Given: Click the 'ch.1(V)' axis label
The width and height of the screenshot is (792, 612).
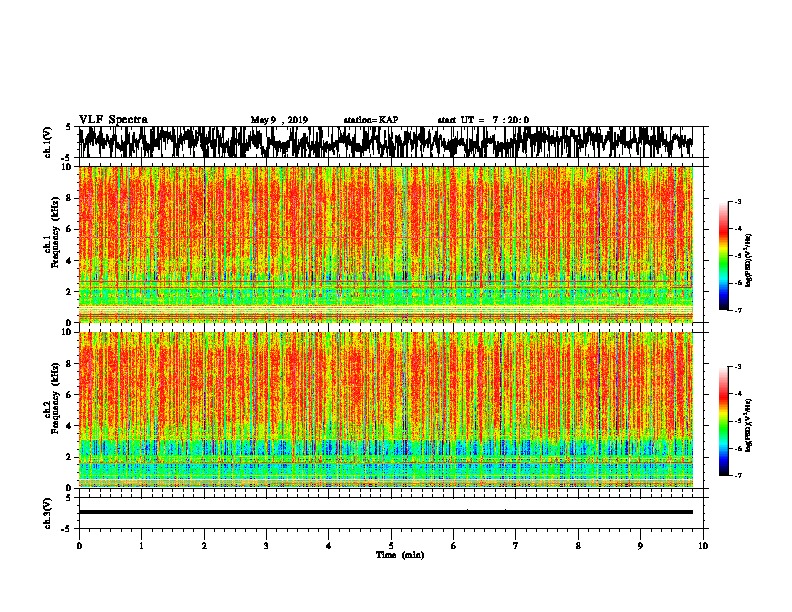Looking at the screenshot, I should (48, 142).
